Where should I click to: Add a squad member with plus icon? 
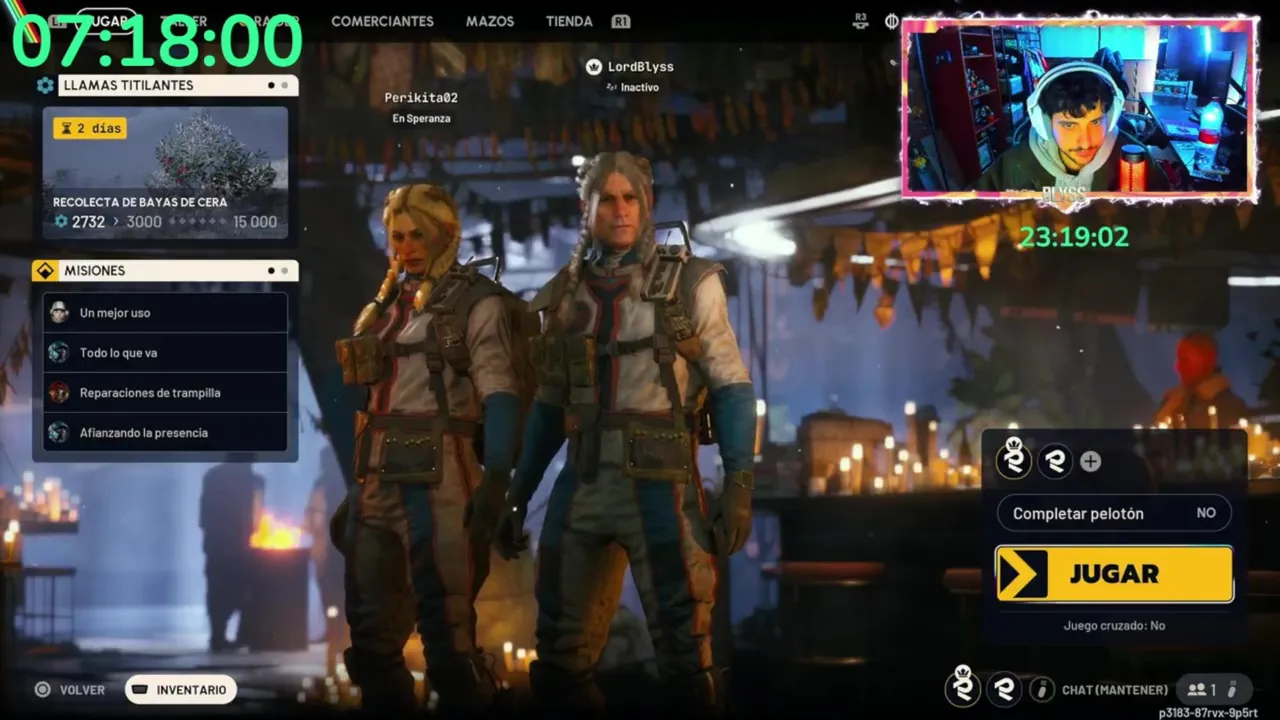1091,461
